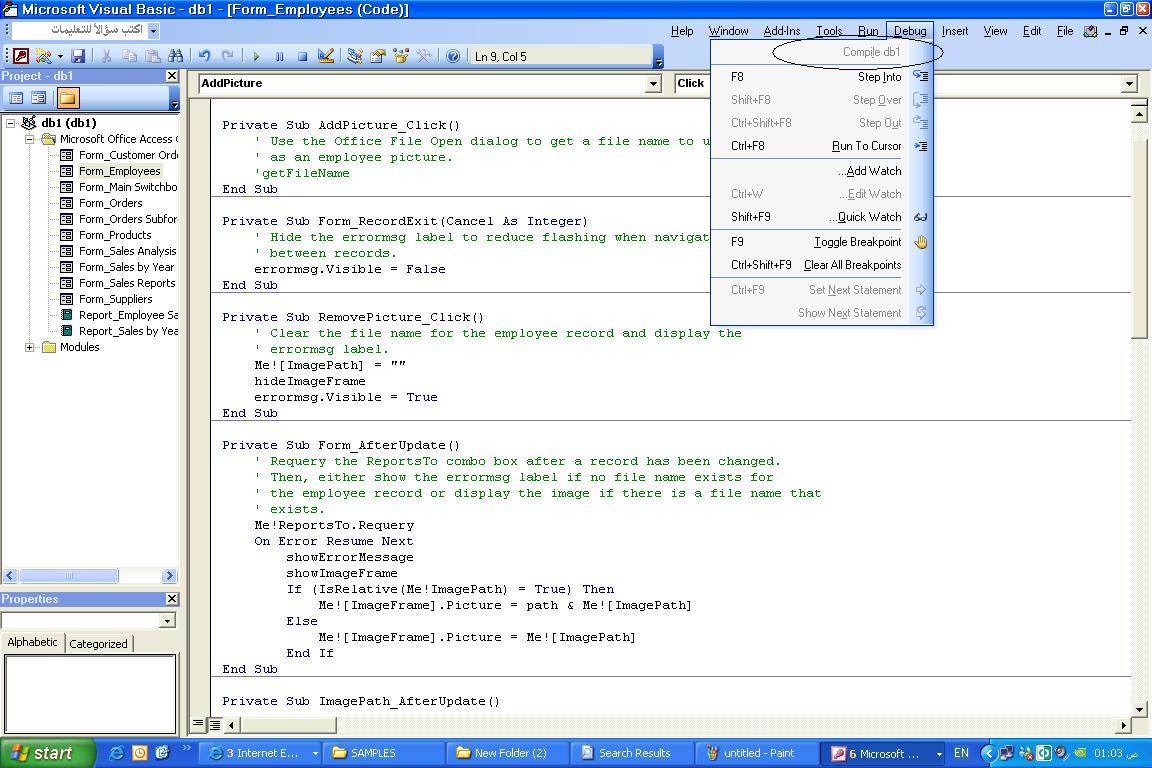
Task: Open the procedure dropdown at right
Action: (x=1130, y=84)
